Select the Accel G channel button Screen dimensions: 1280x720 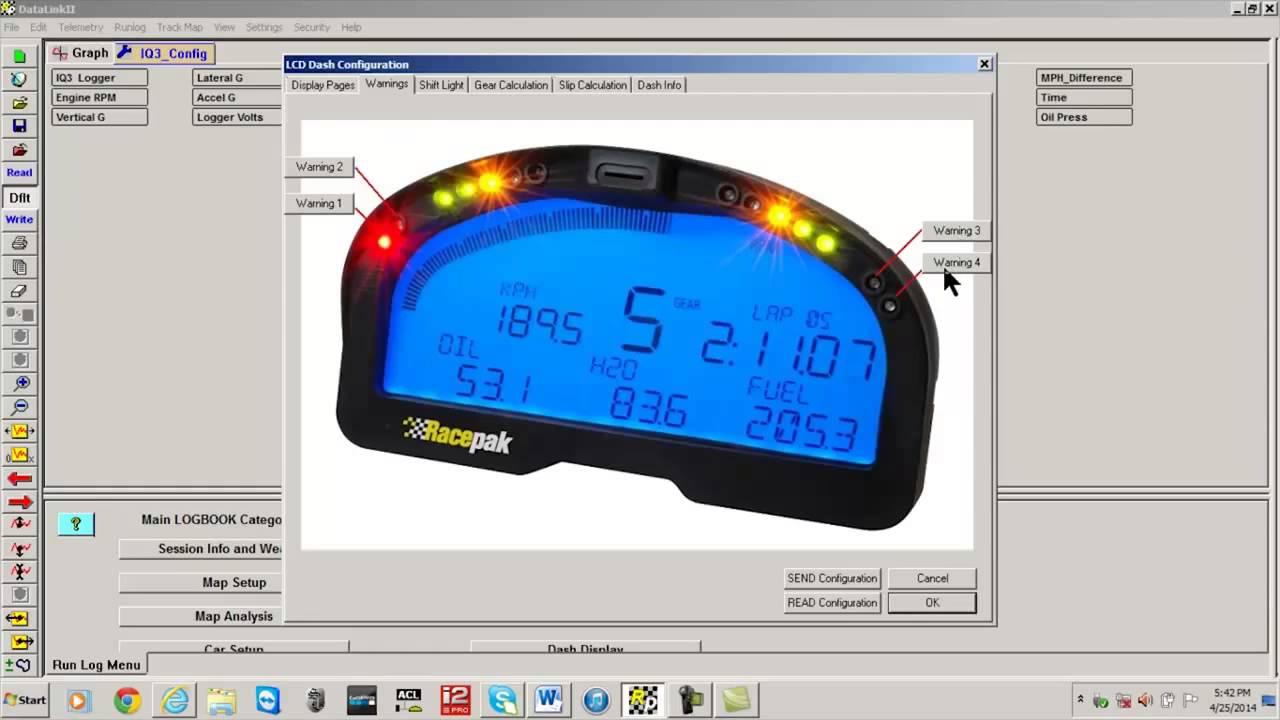238,98
